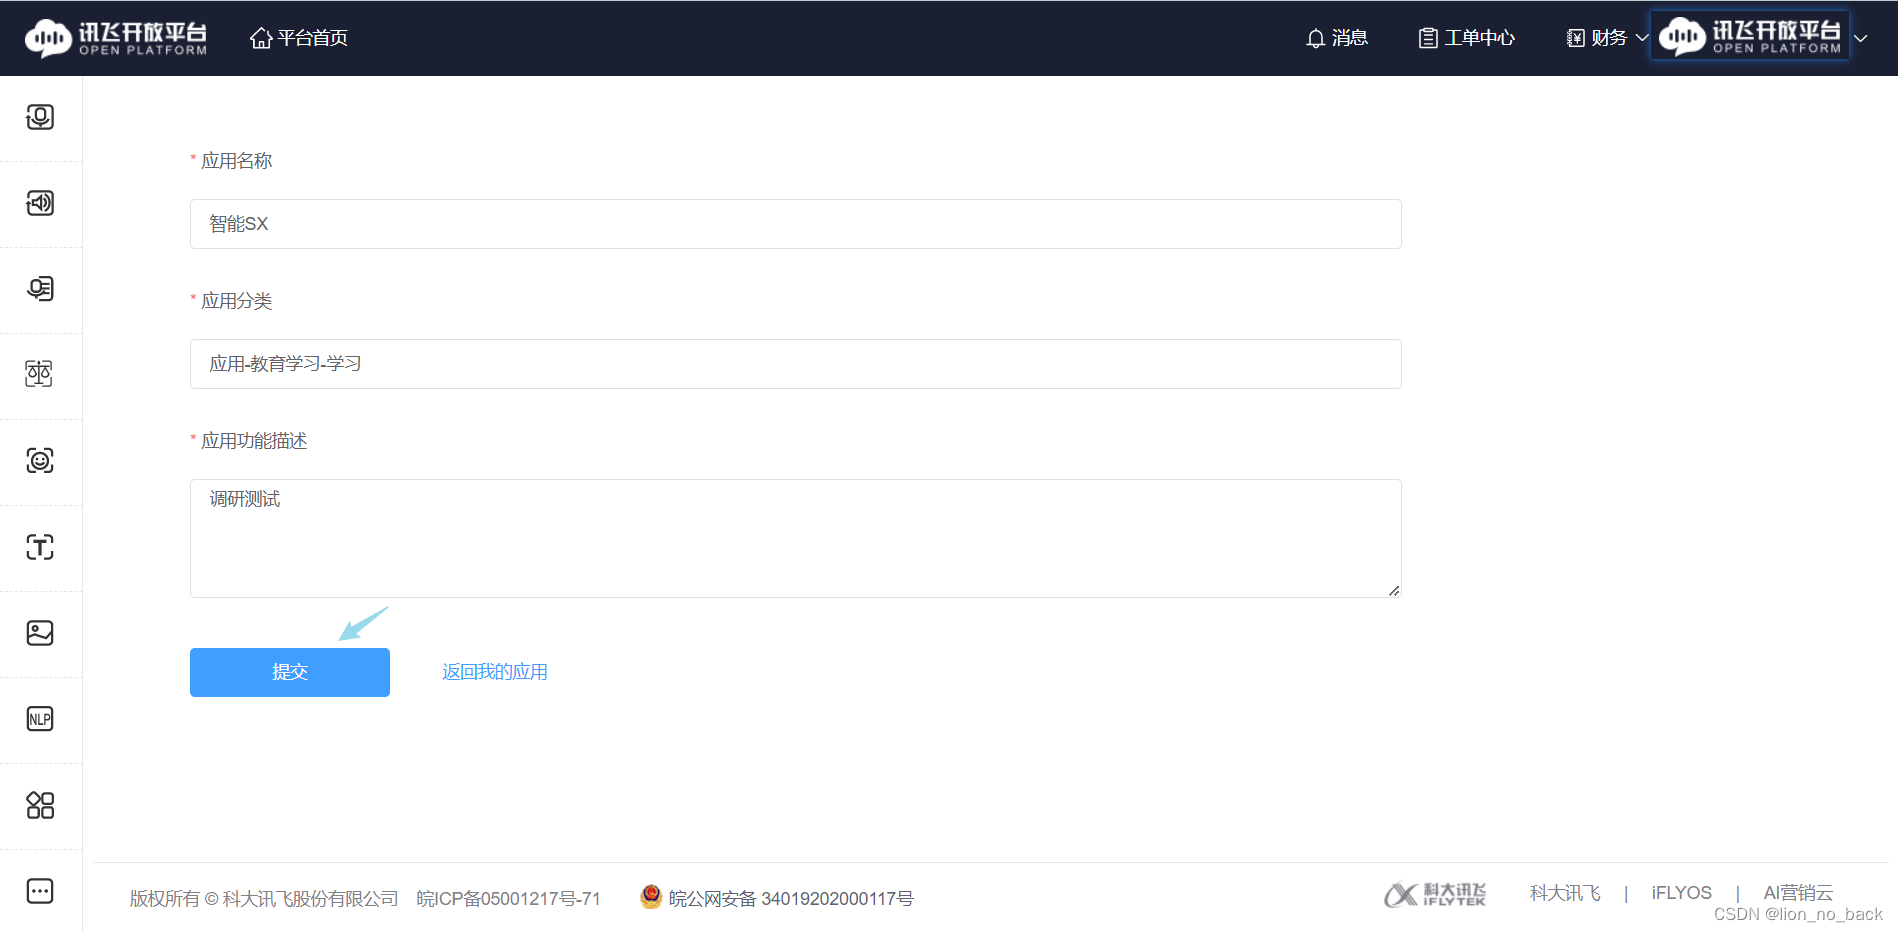This screenshot has height=932, width=1898.
Task: Open the speech recognition sidebar icon
Action: coord(40,118)
